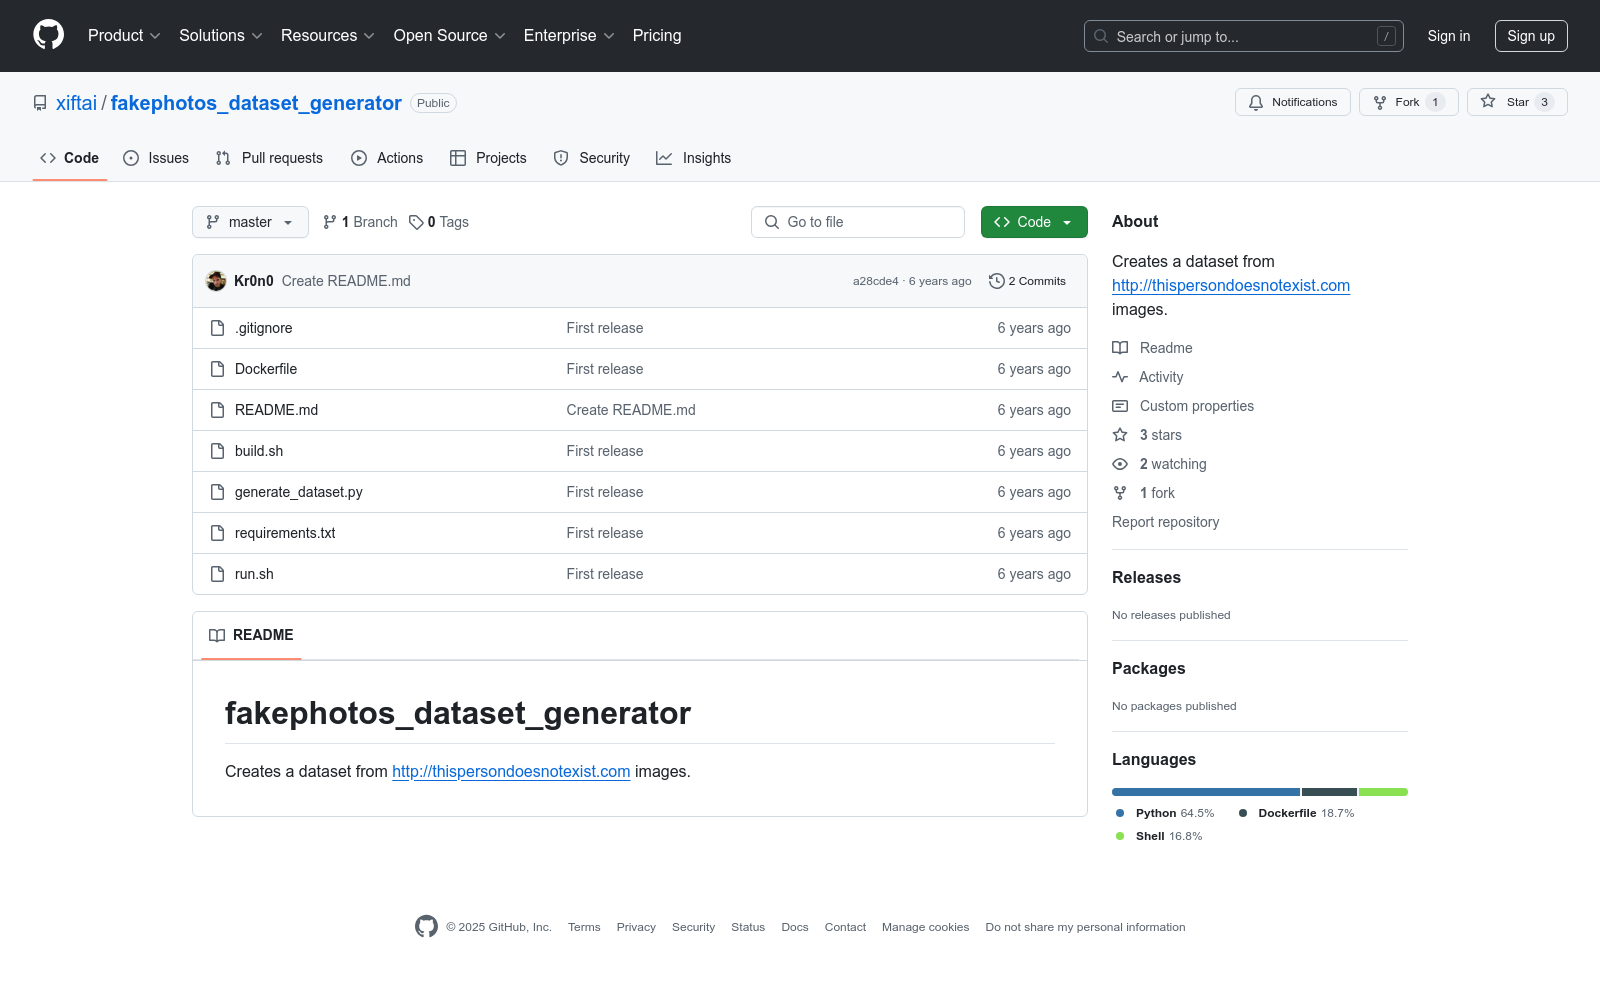The width and height of the screenshot is (1600, 1000).
Task: Click the file icon next to build.sh
Action: [217, 451]
